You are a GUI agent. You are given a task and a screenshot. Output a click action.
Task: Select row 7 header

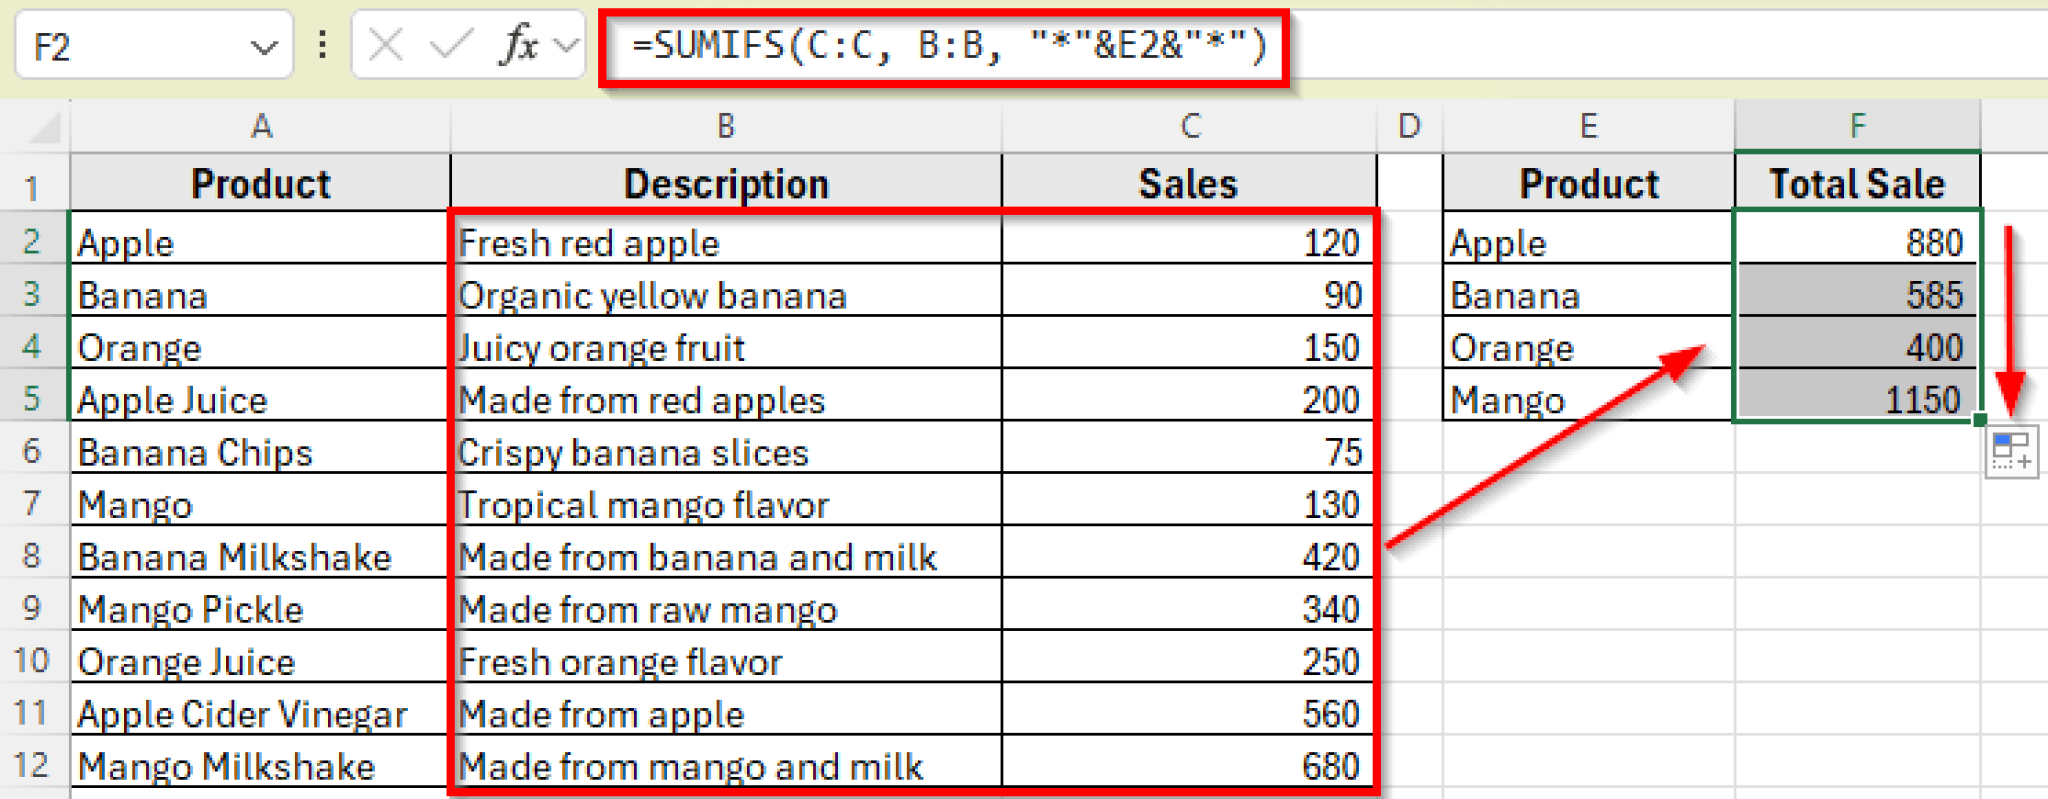coord(33,505)
